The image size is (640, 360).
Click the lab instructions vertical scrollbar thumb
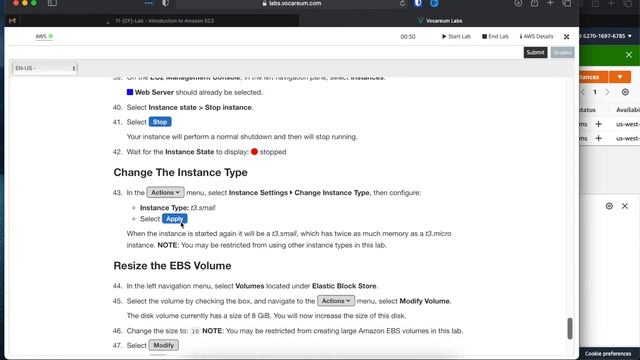coord(570,328)
